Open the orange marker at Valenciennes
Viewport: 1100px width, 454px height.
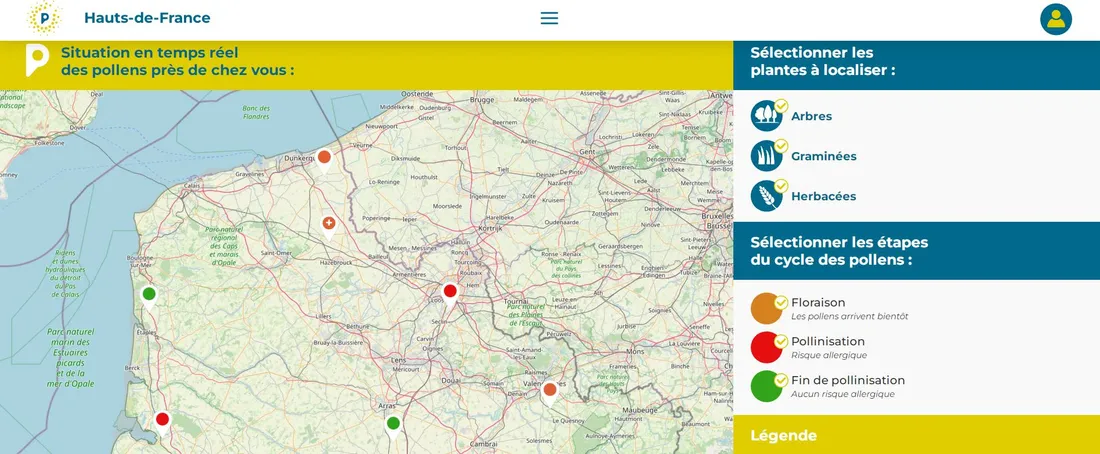tap(550, 392)
